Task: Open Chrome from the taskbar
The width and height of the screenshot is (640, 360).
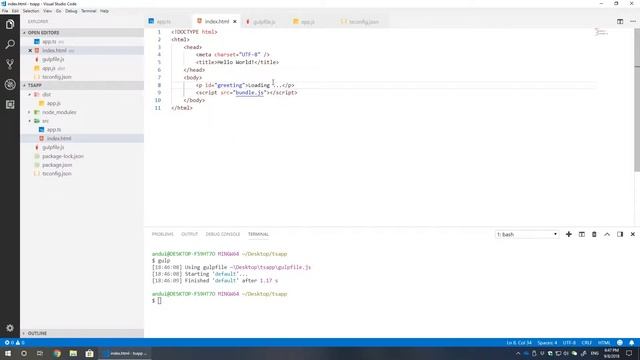Action: (57, 353)
